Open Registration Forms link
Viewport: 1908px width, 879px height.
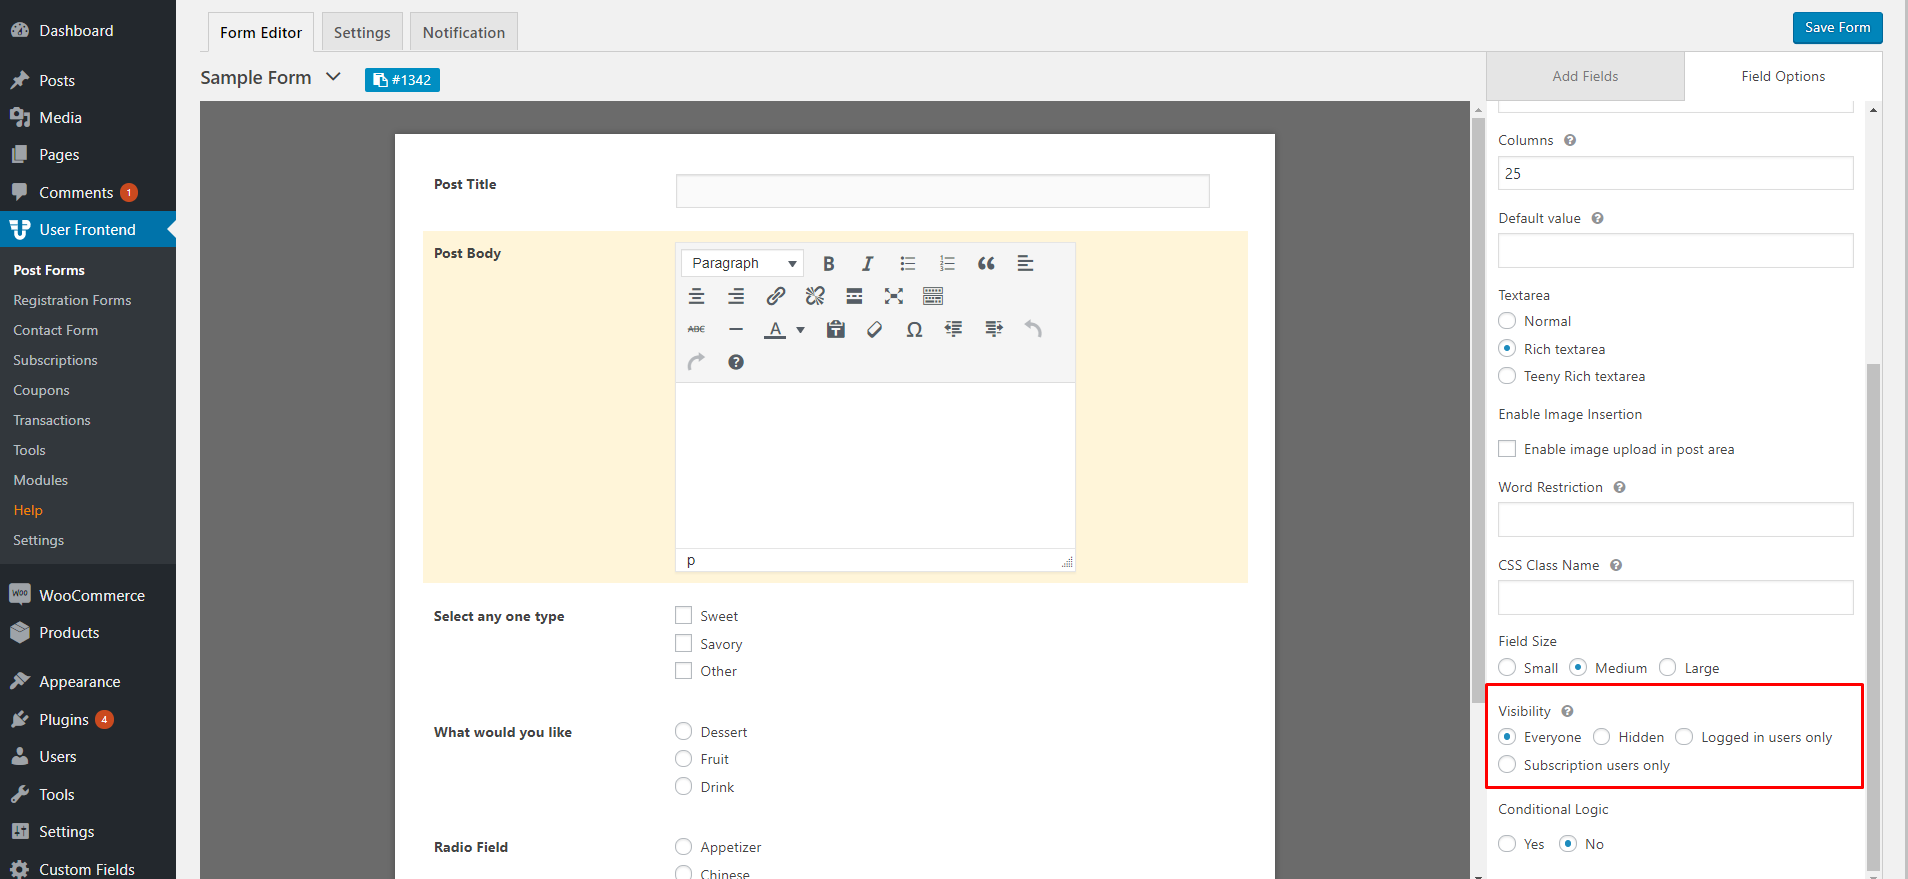(72, 300)
